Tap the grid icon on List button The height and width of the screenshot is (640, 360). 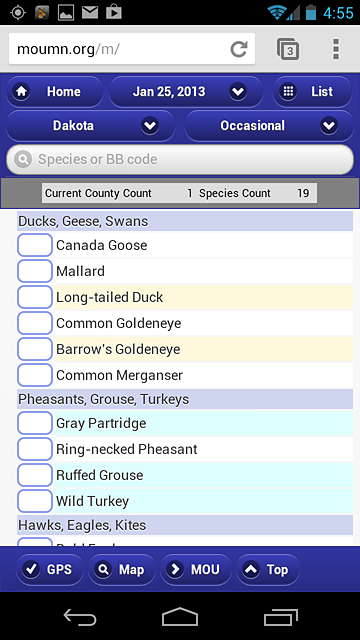(x=288, y=91)
